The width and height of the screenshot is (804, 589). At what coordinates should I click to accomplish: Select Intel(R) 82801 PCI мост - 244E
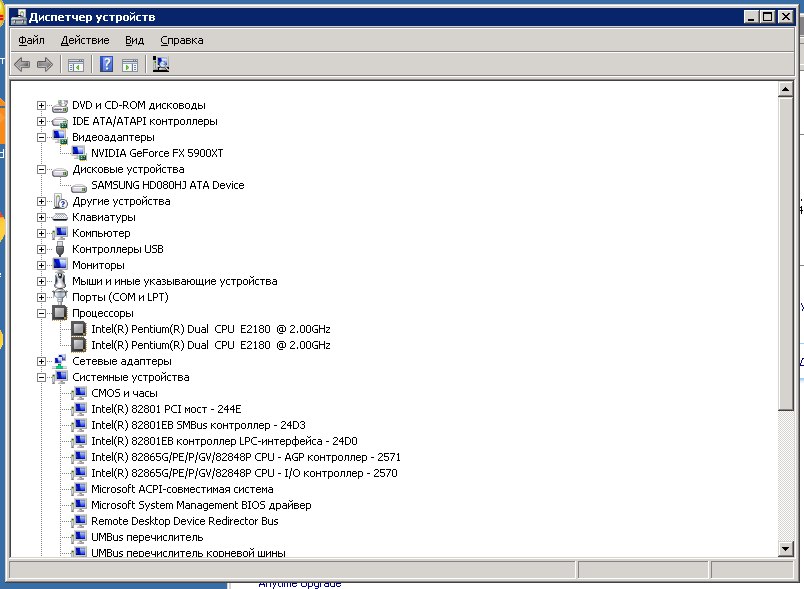pyautogui.click(x=166, y=409)
